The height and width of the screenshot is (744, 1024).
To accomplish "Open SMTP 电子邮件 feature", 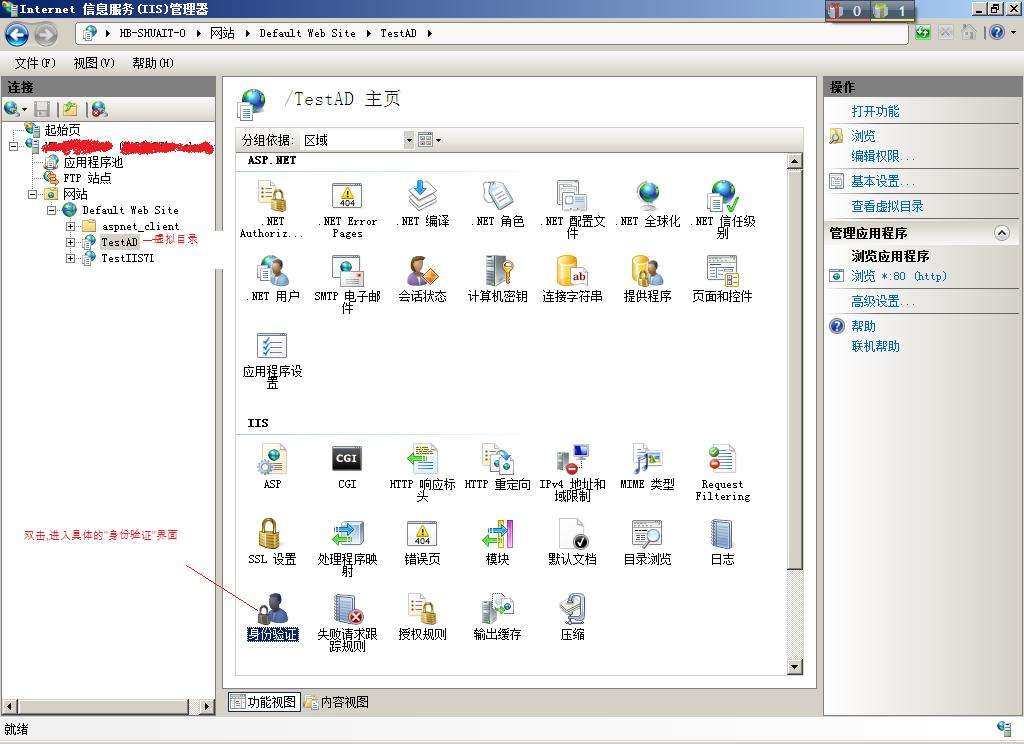I will (347, 284).
